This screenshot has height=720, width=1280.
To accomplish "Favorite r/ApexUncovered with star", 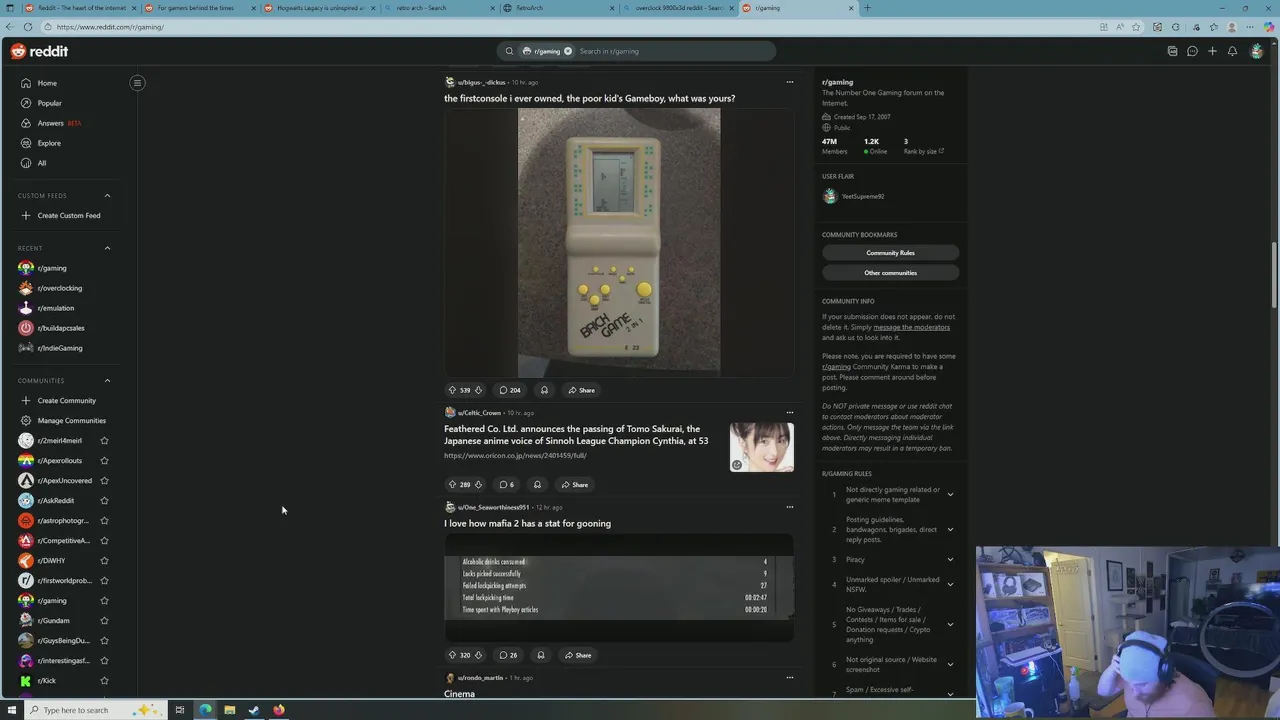I will click(x=104, y=480).
